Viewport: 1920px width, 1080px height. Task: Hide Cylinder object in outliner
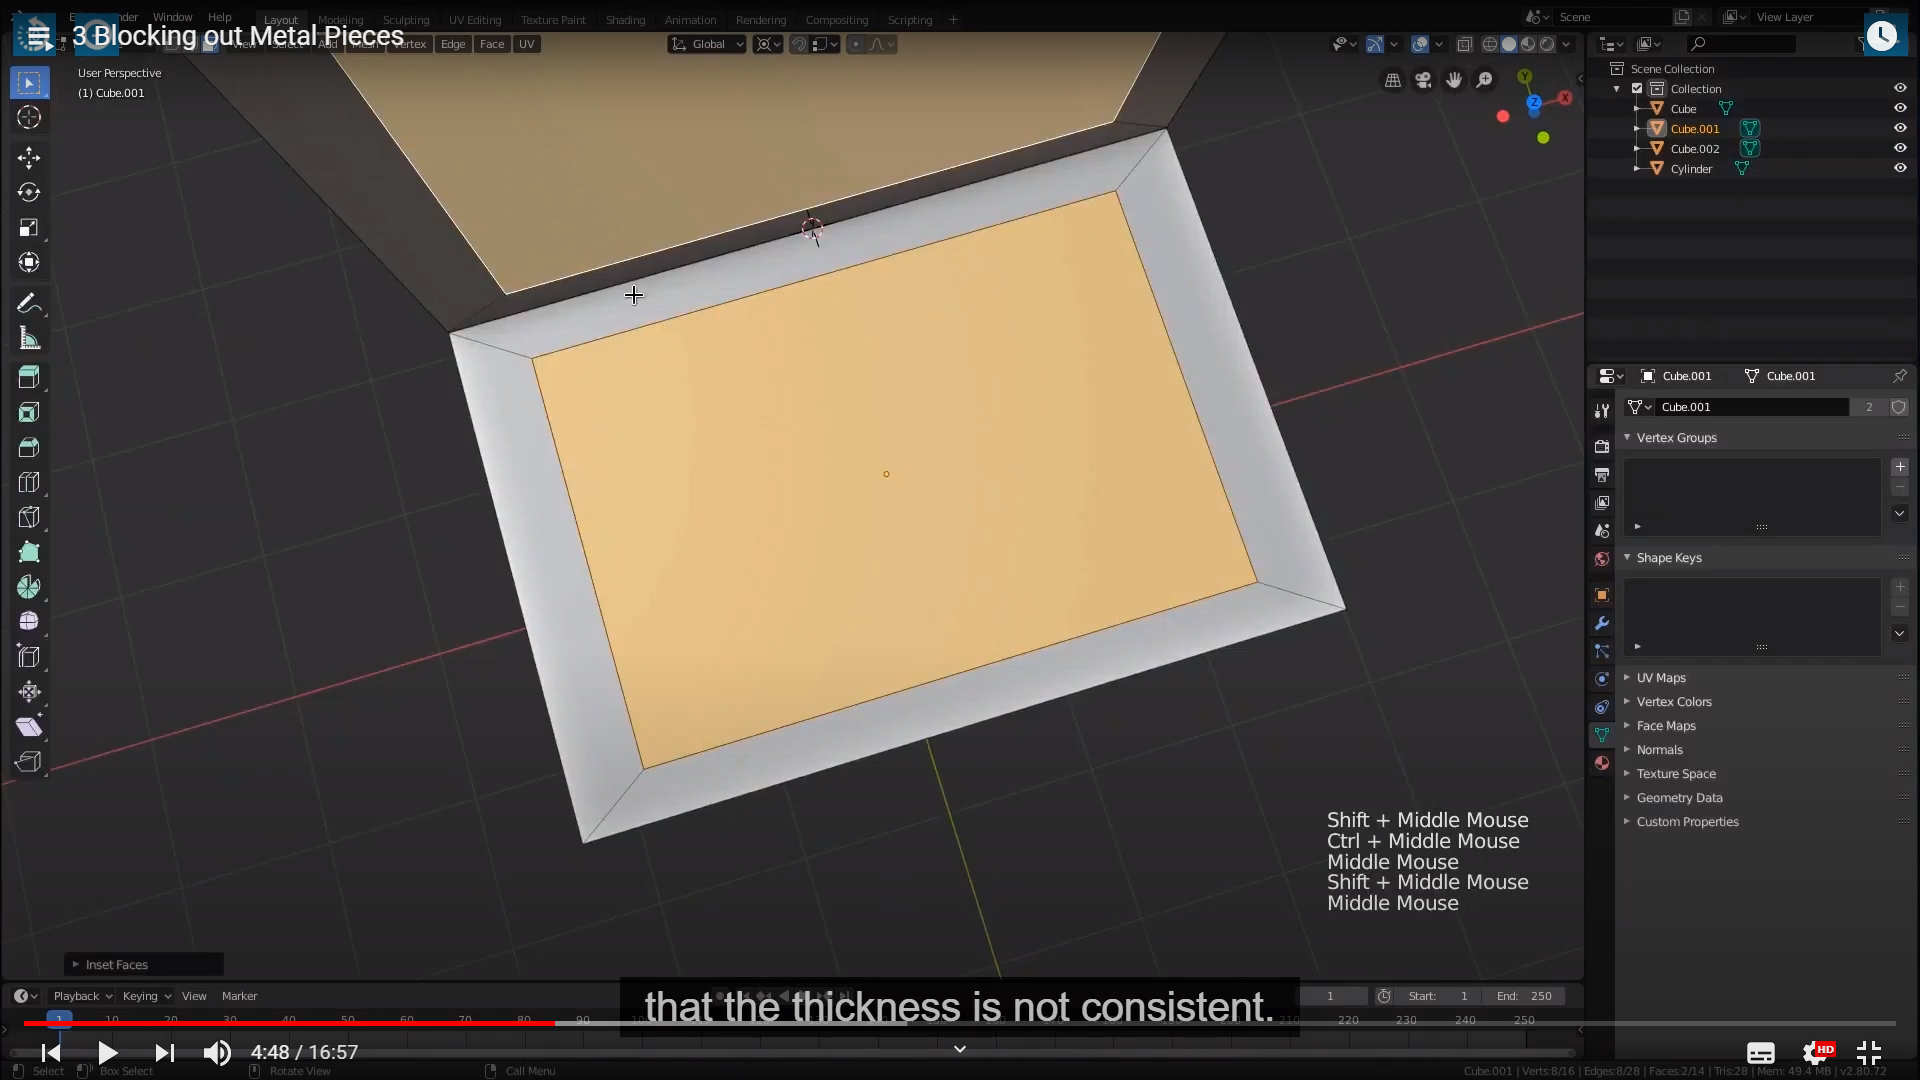click(x=1900, y=168)
